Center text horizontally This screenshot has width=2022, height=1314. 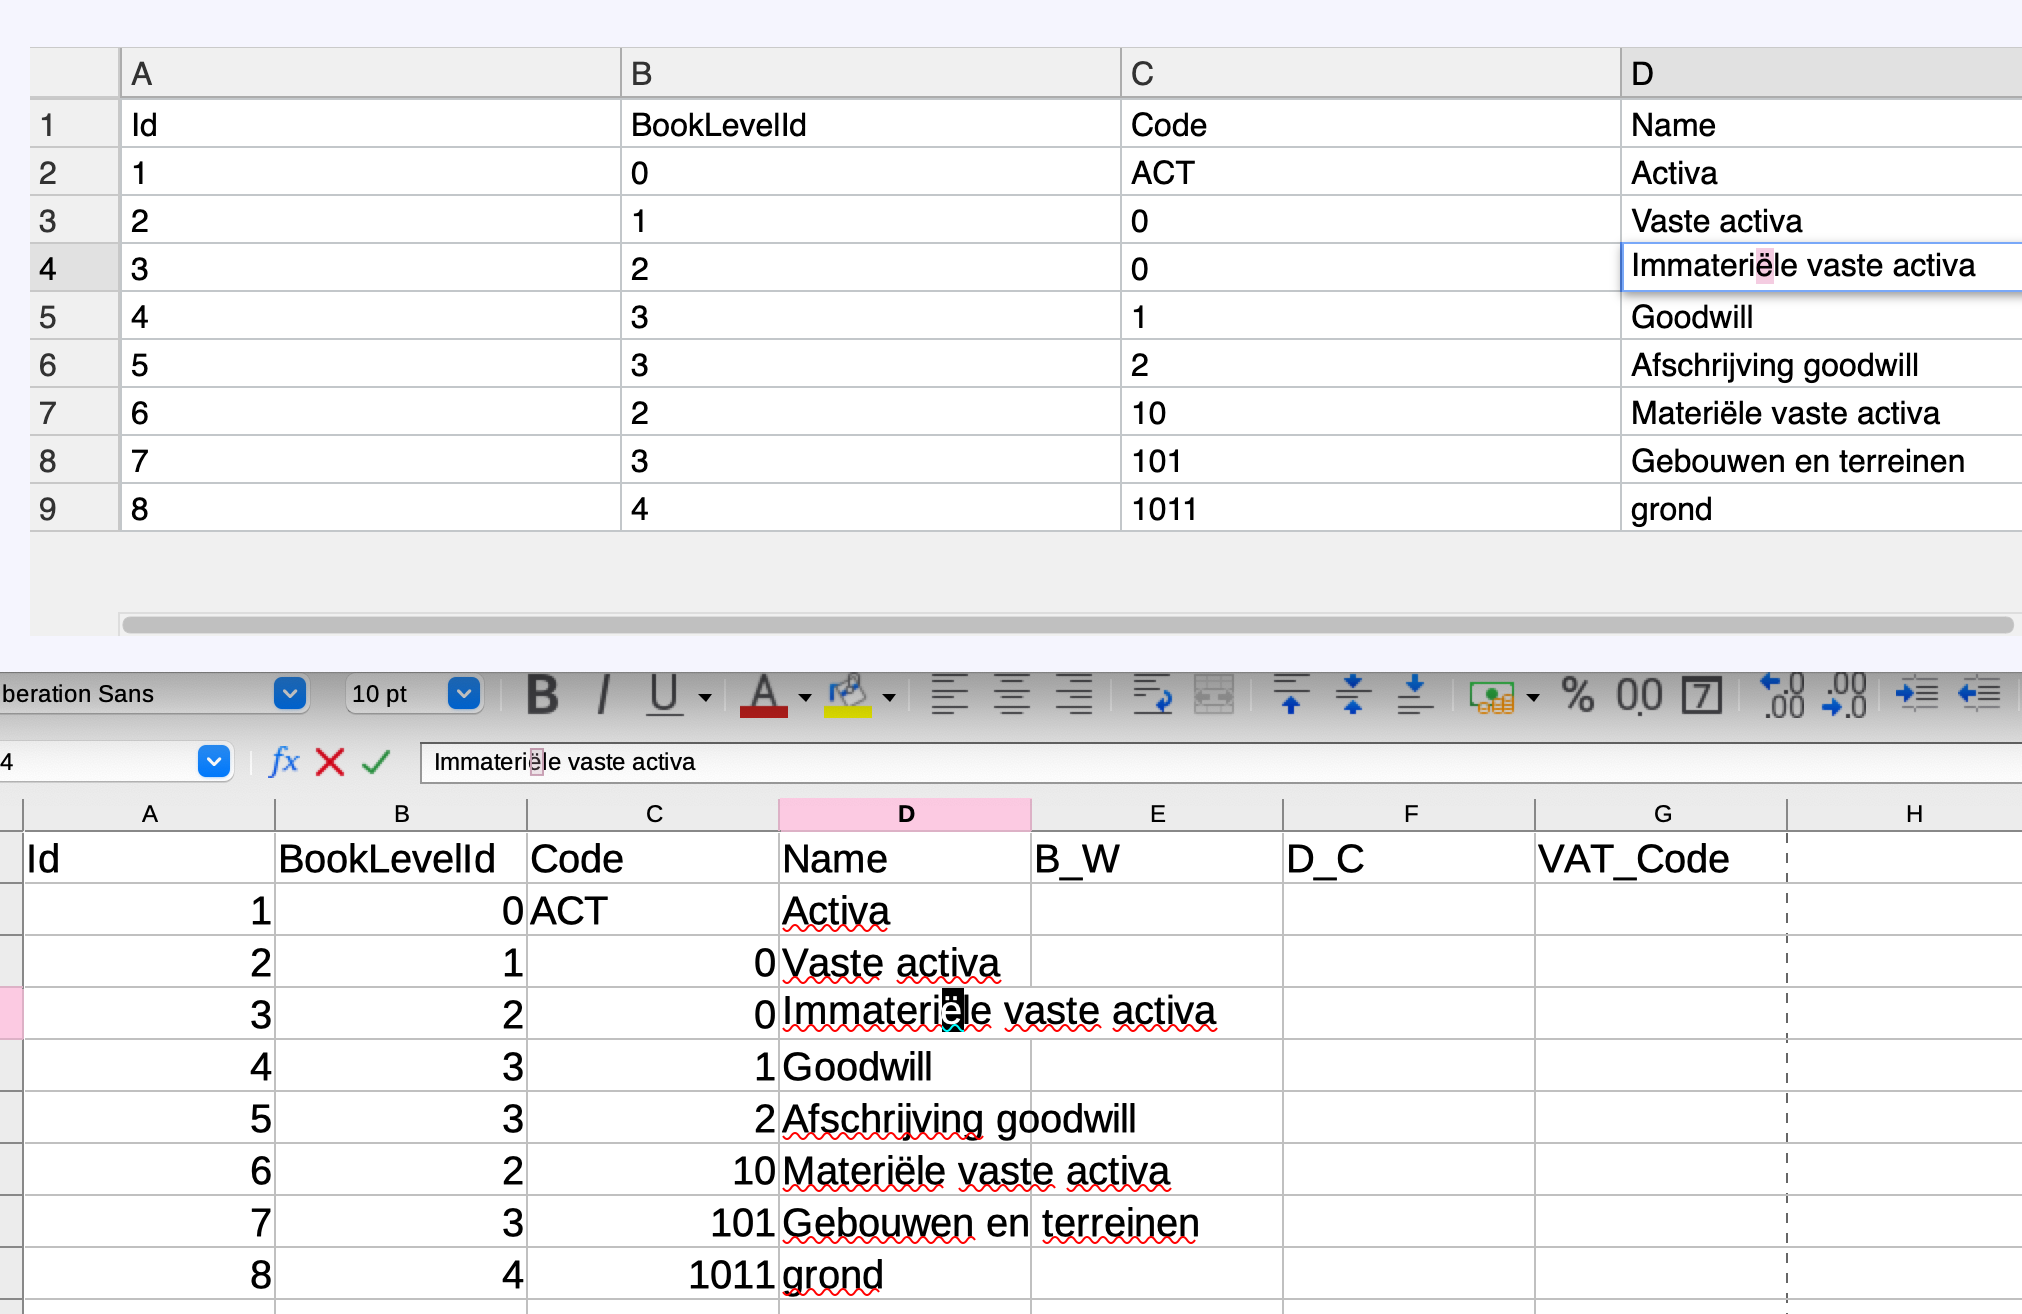point(1012,694)
